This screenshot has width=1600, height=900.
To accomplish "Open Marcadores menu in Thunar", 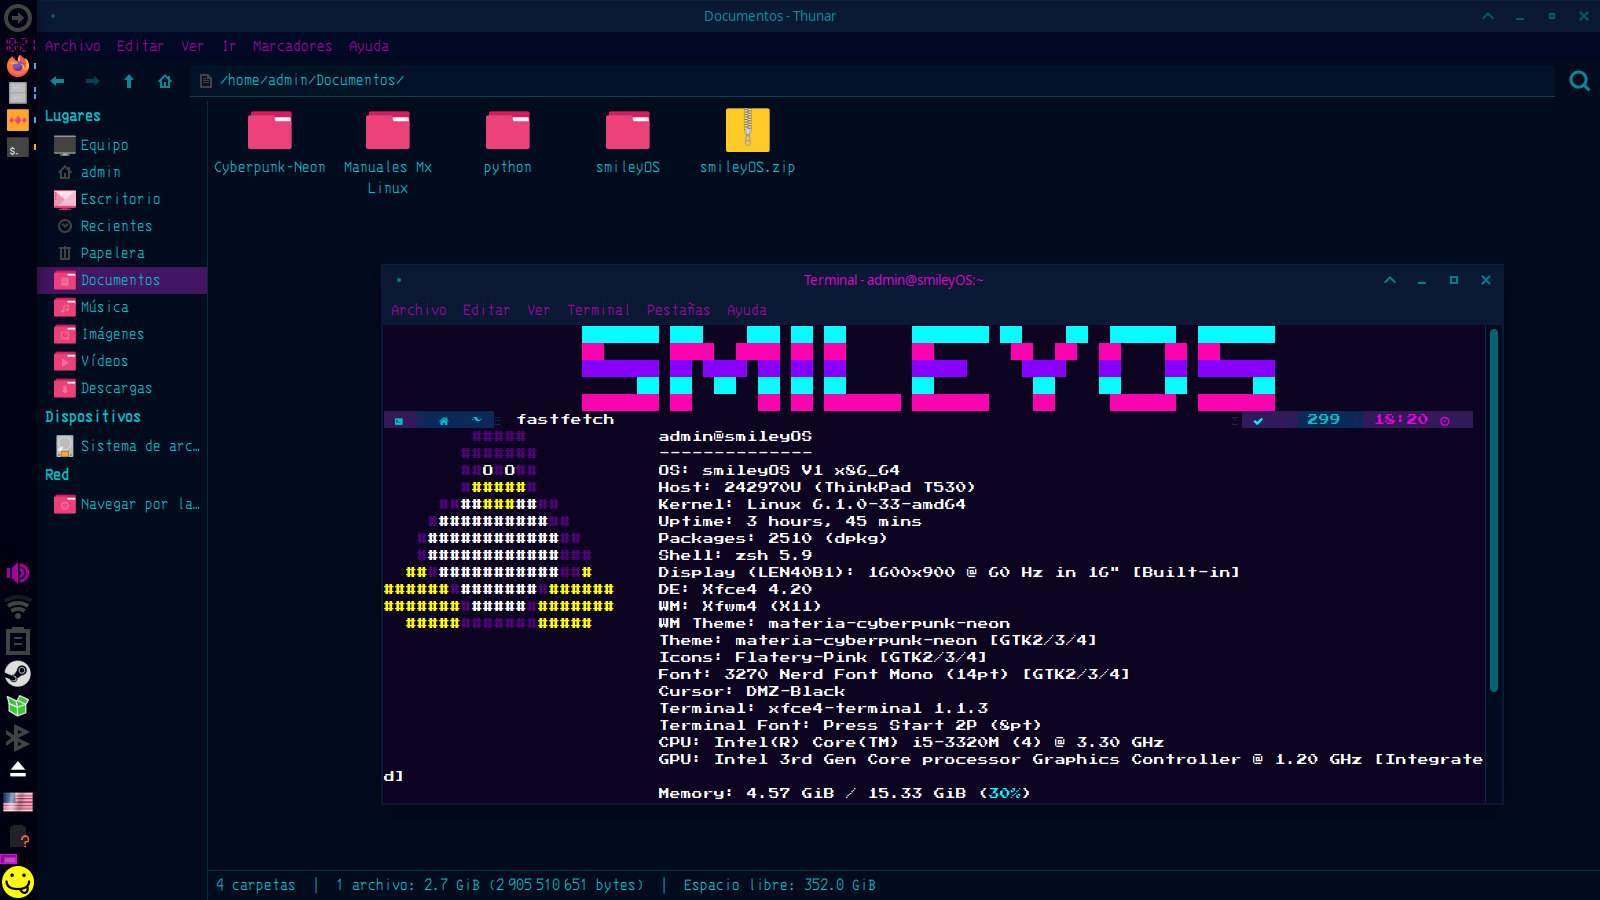I will pyautogui.click(x=292, y=46).
